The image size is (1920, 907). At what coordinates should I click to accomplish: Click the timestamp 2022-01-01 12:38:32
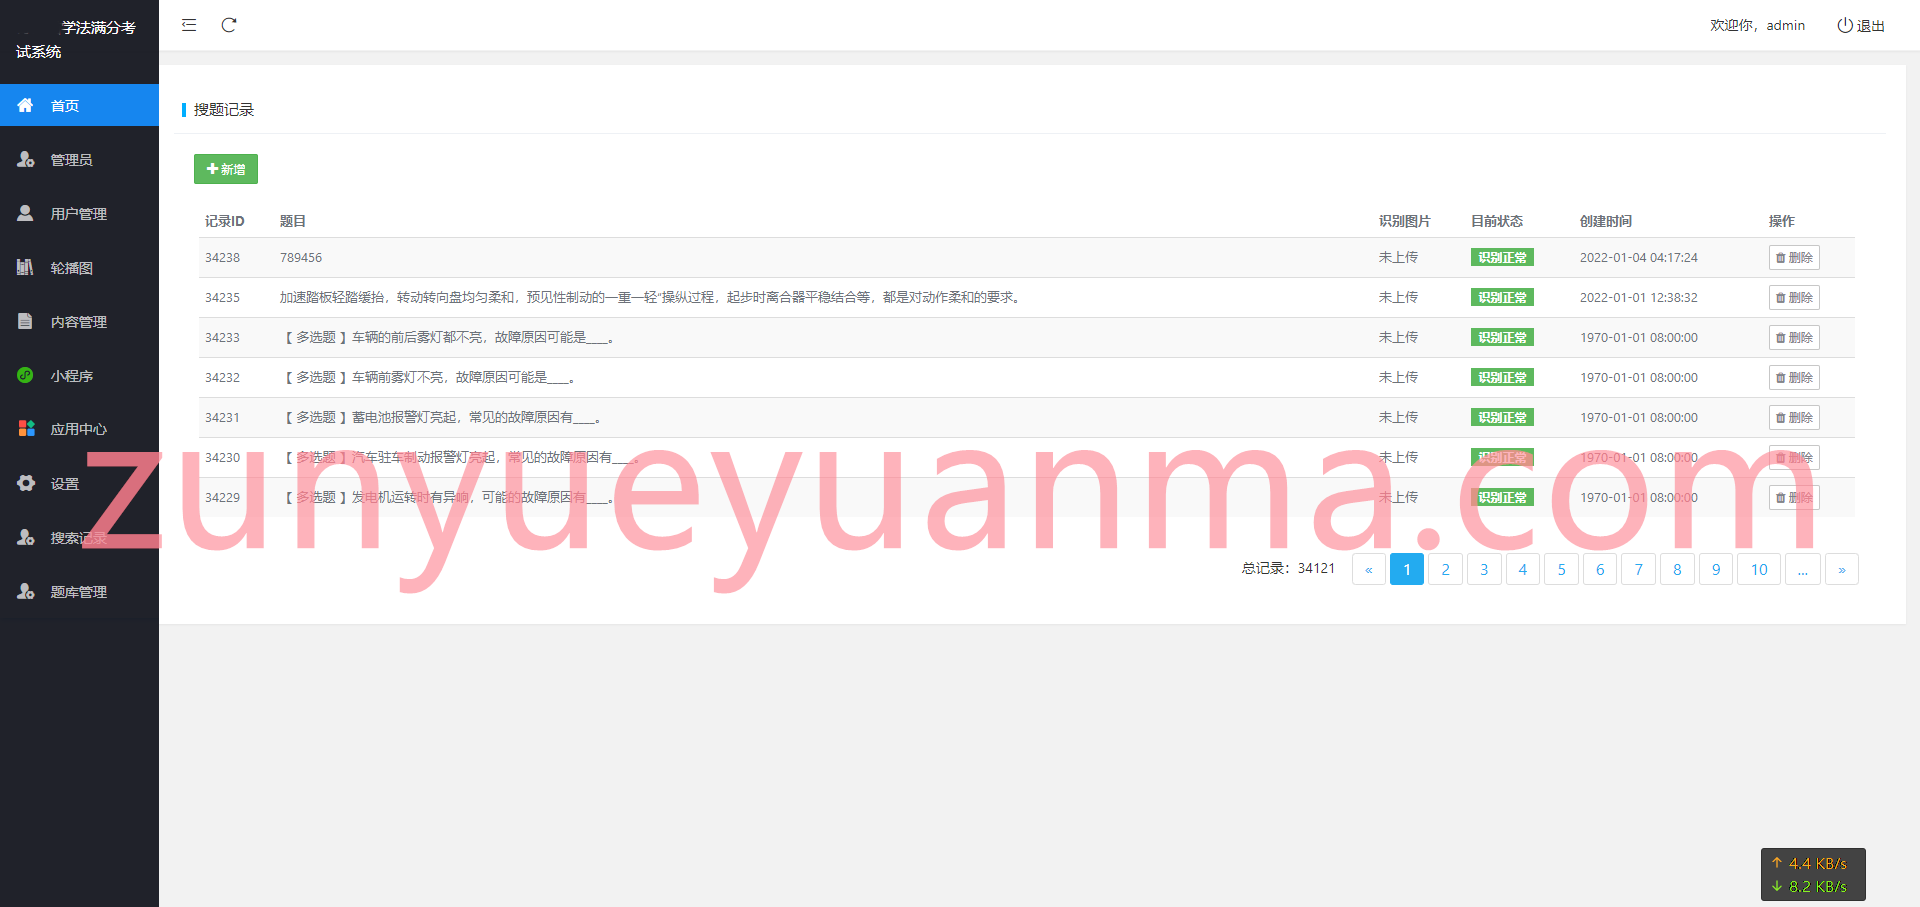click(1639, 297)
